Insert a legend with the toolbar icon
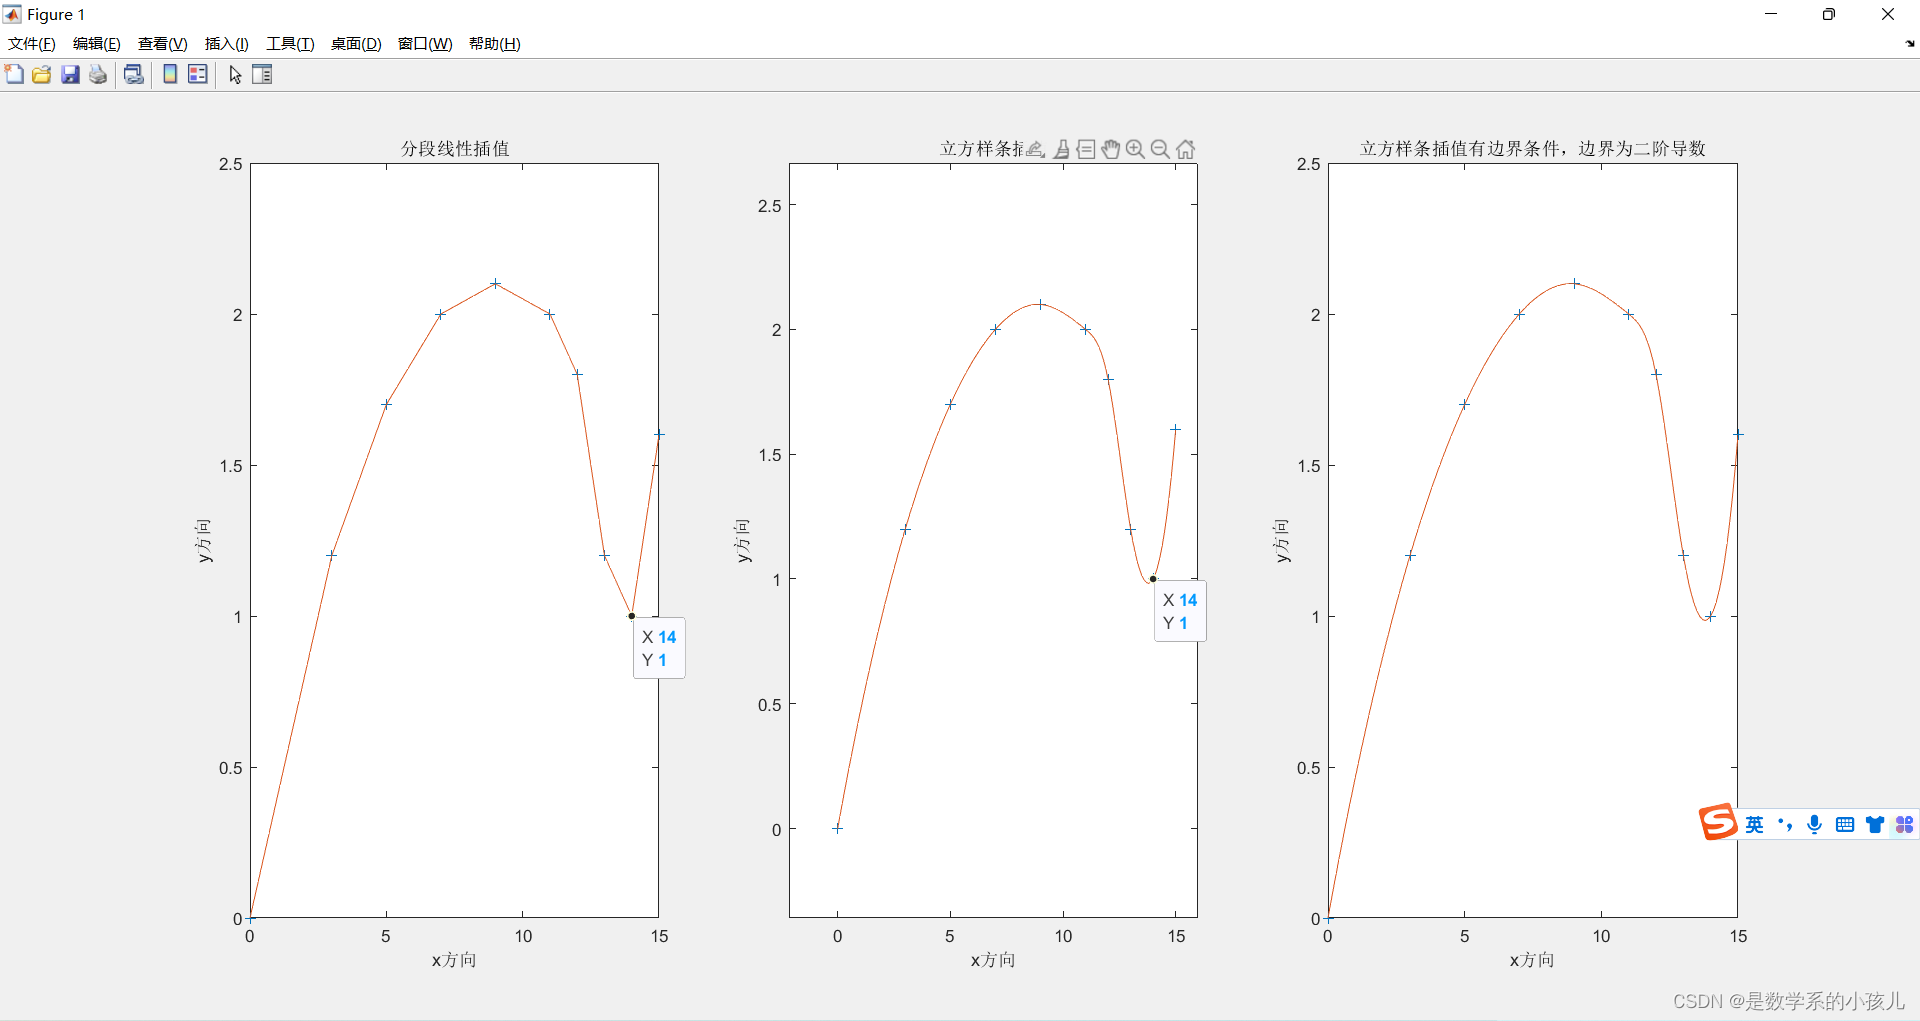The width and height of the screenshot is (1920, 1021). tap(198, 74)
